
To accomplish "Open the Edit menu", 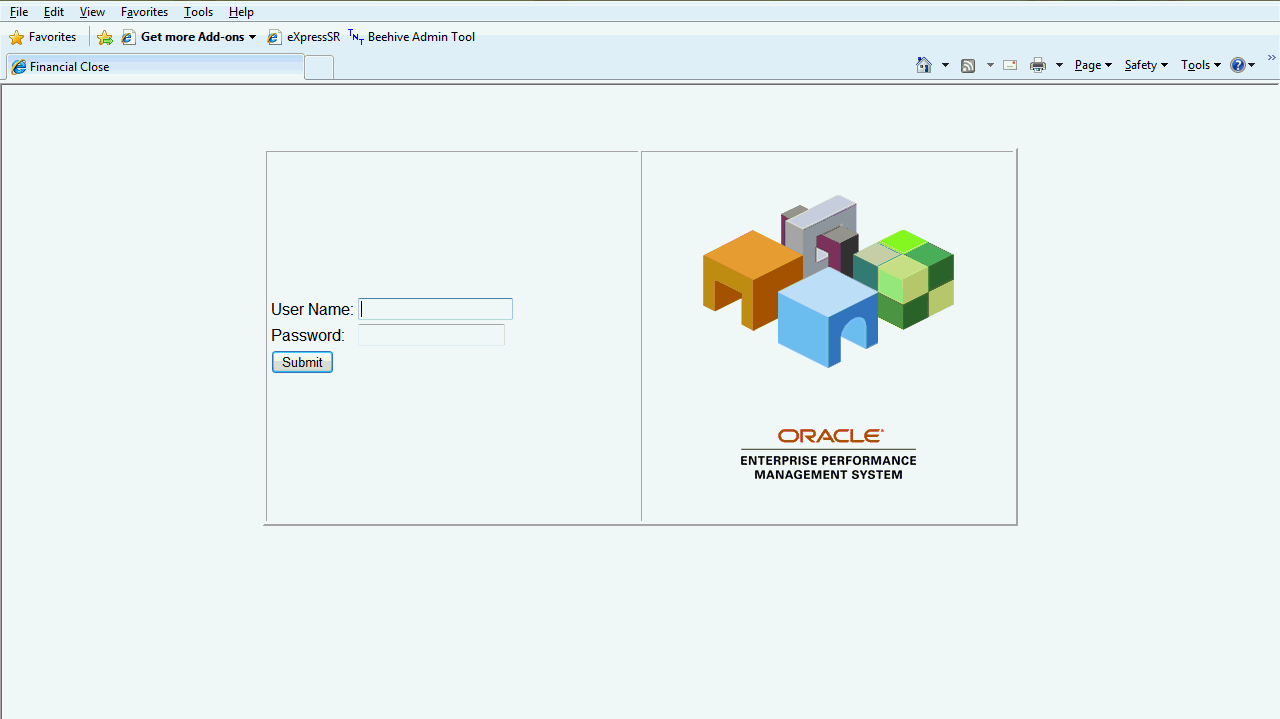I will click(x=54, y=12).
